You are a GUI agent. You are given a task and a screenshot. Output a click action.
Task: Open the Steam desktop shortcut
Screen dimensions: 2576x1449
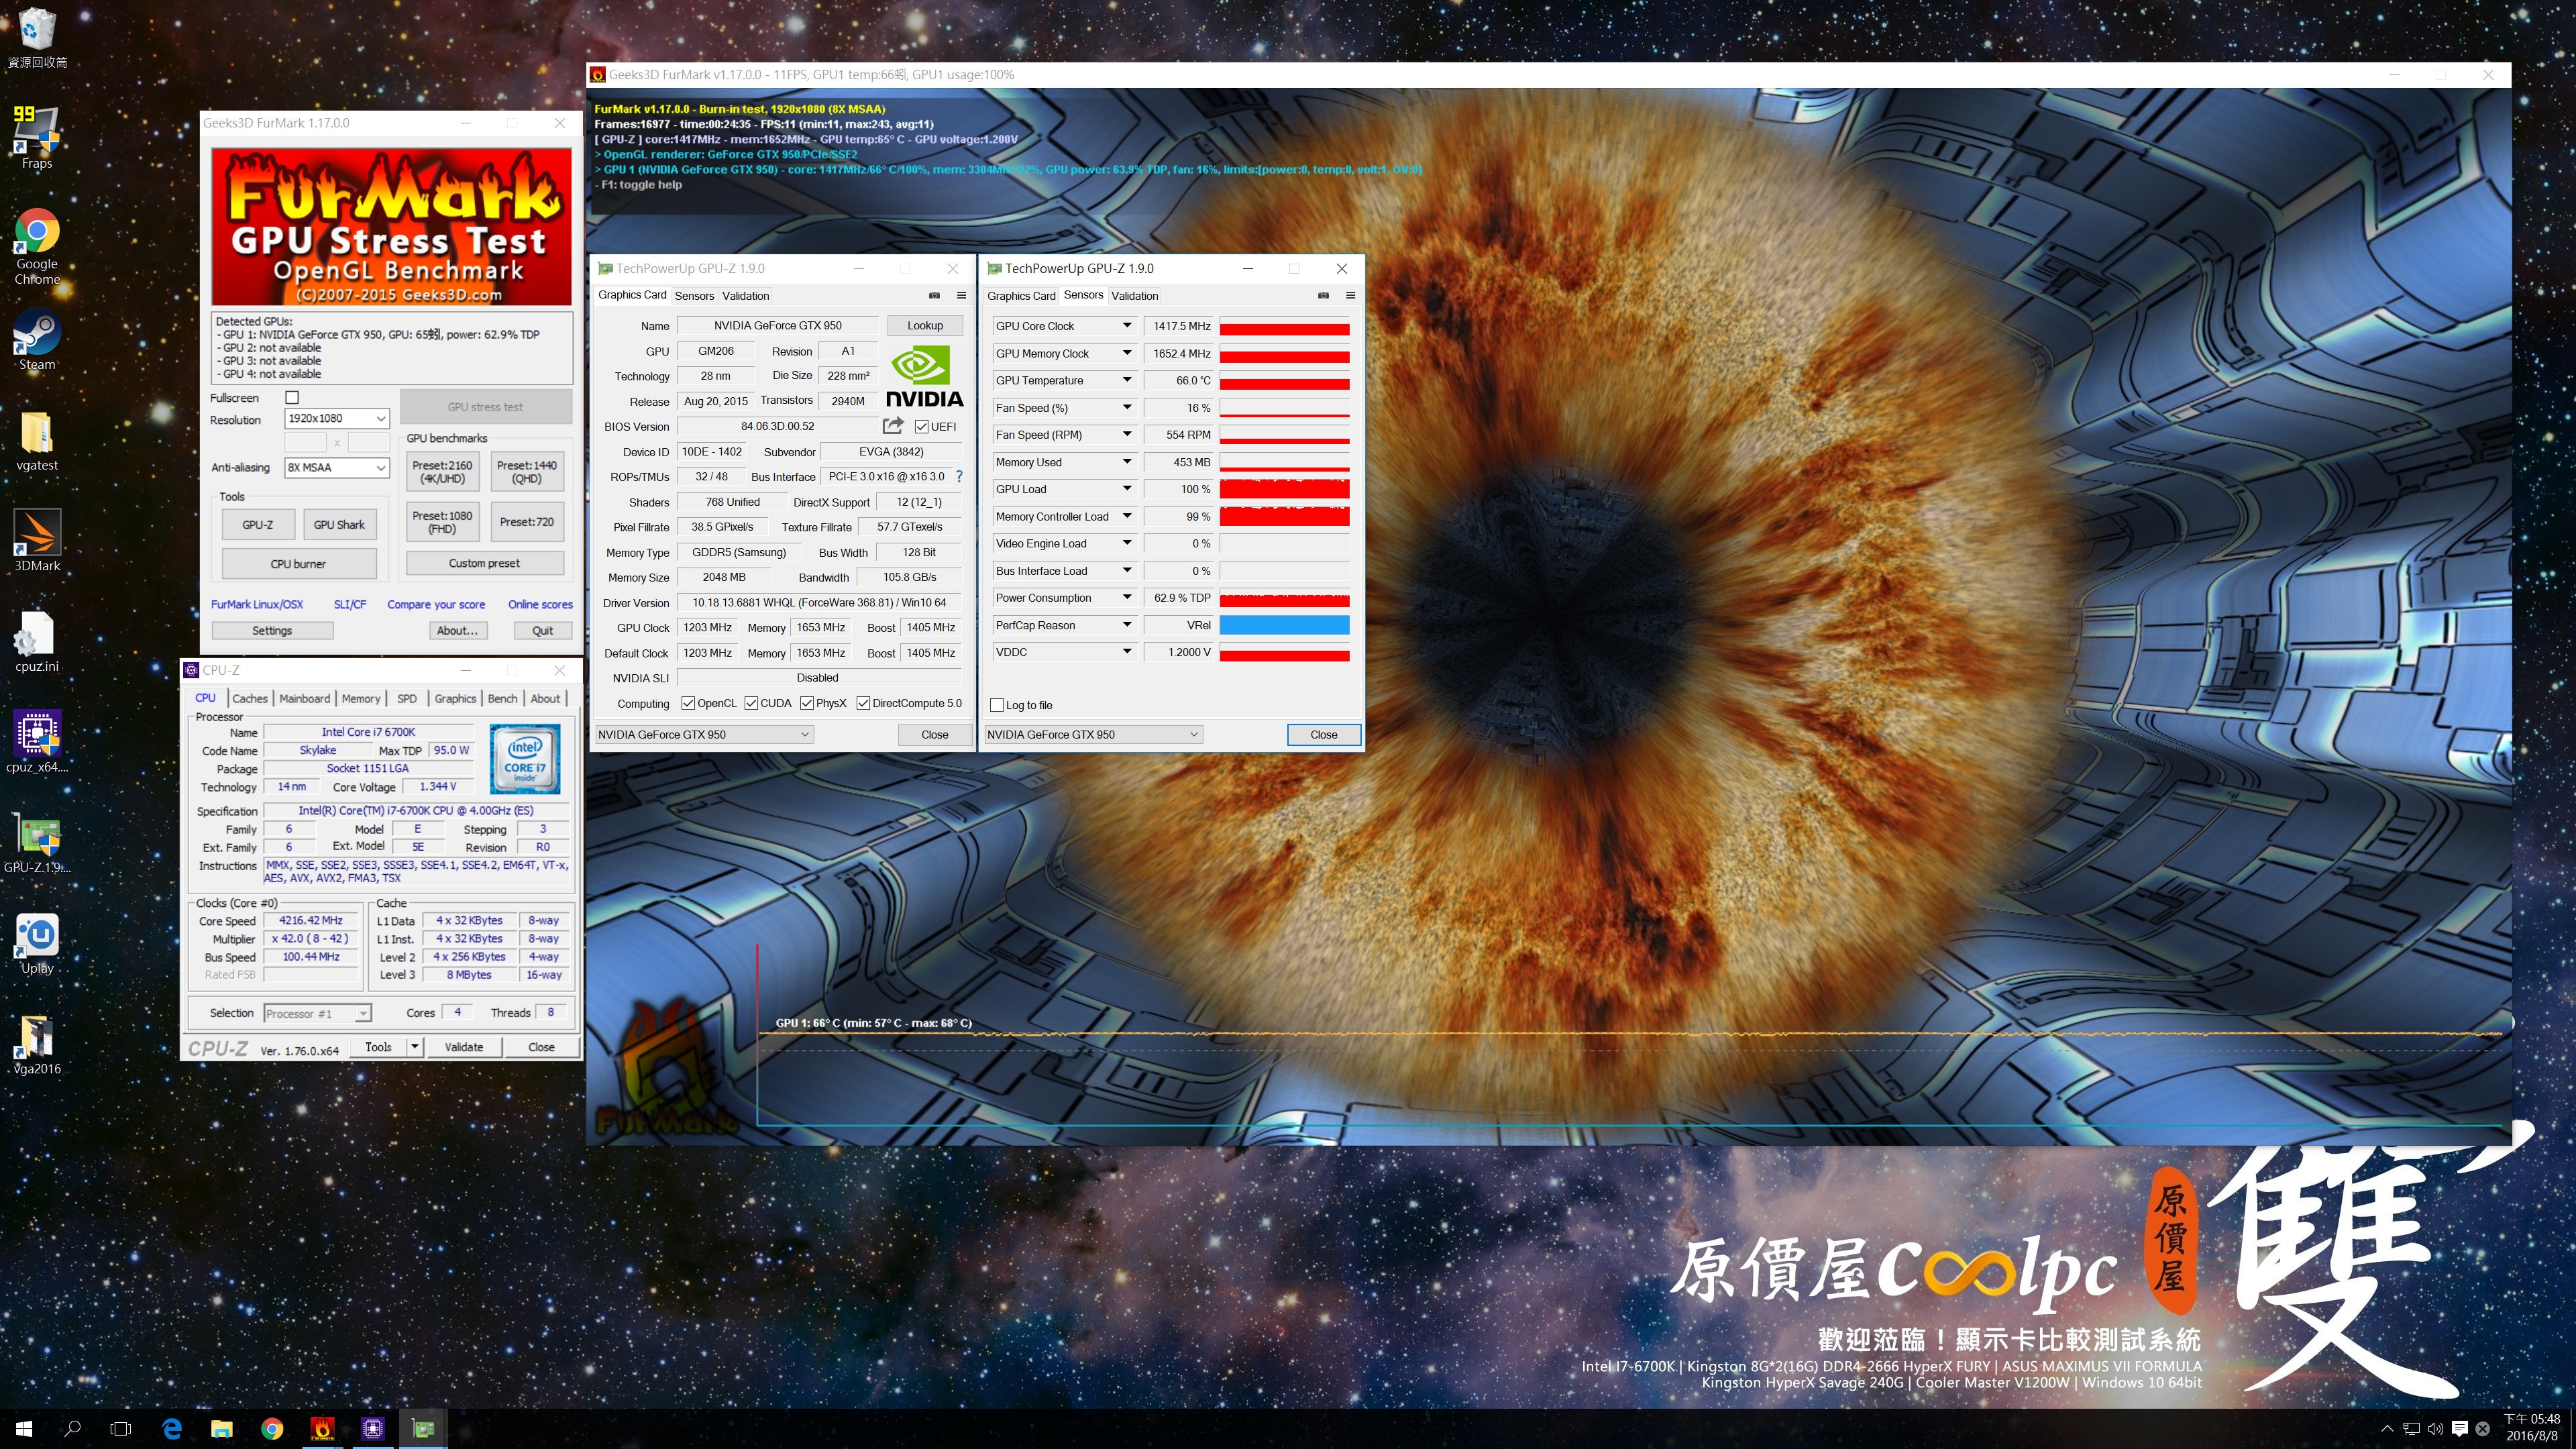(x=37, y=340)
